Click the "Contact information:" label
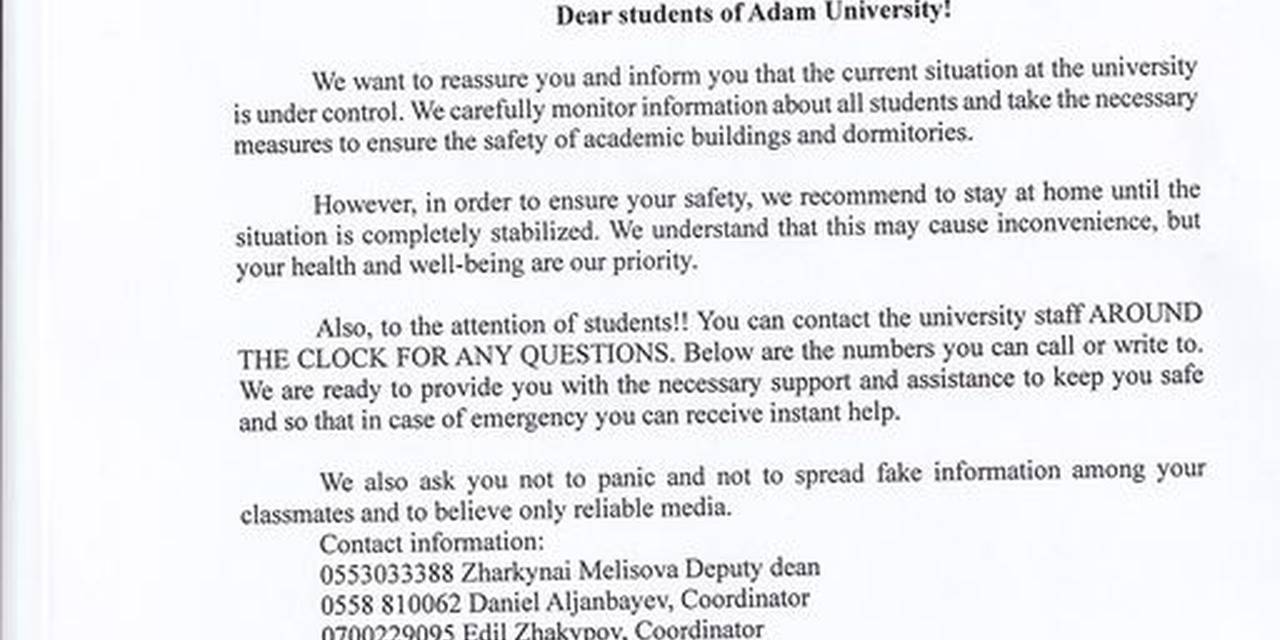 (x=431, y=543)
